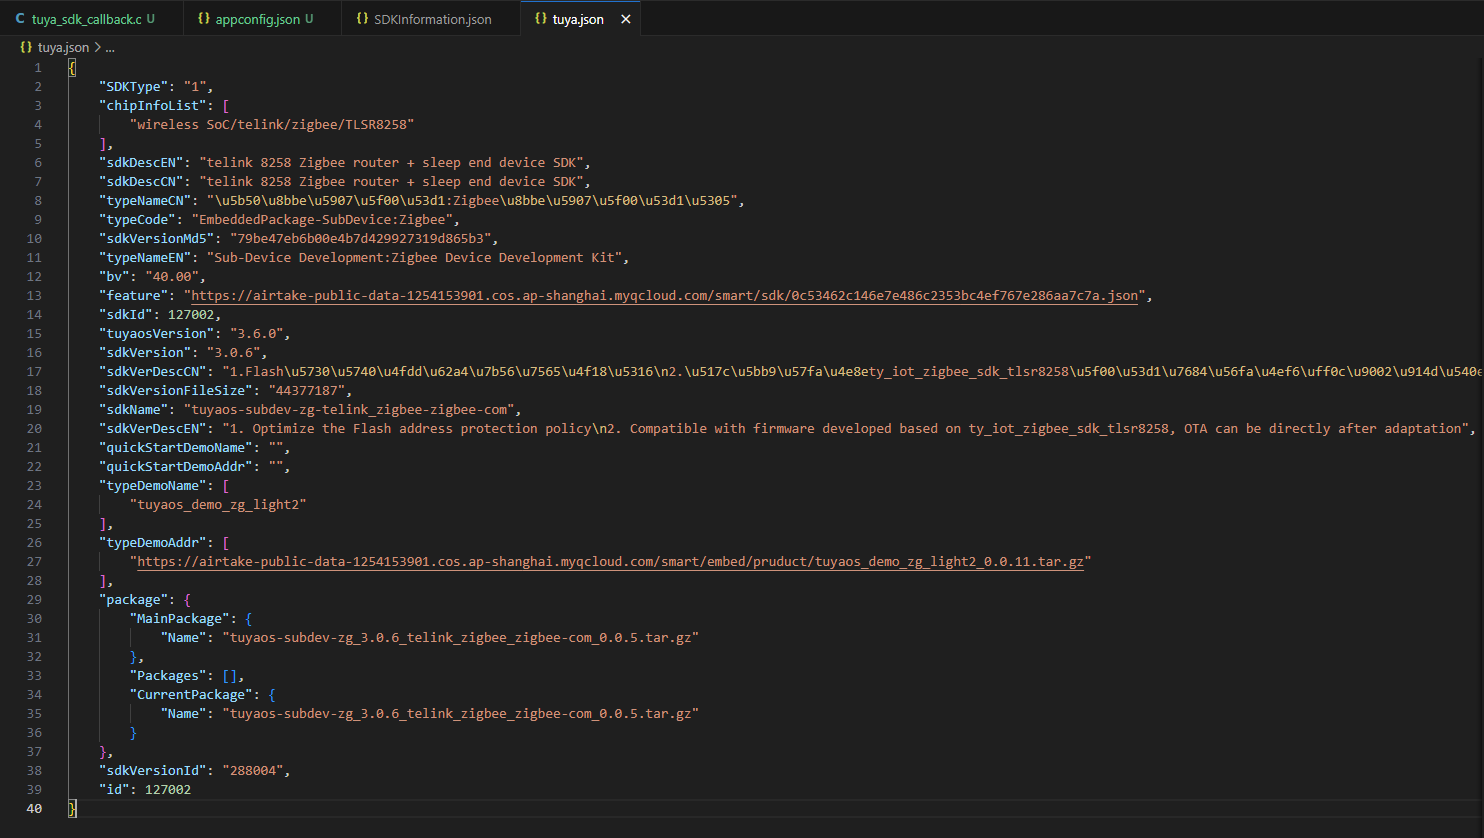Viewport: 1484px width, 838px height.
Task: Click the "quickStartDemoName" key
Action: tap(175, 447)
